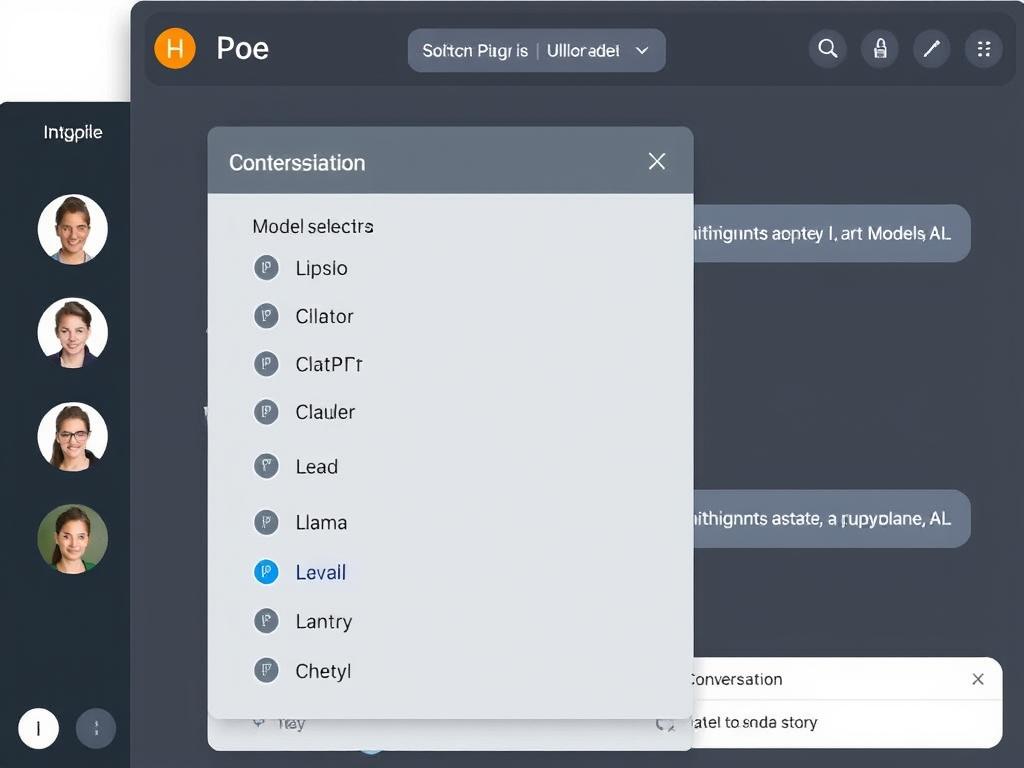Image resolution: width=1024 pixels, height=768 pixels.
Task: Click the icon beside Lead
Action: click(266, 466)
